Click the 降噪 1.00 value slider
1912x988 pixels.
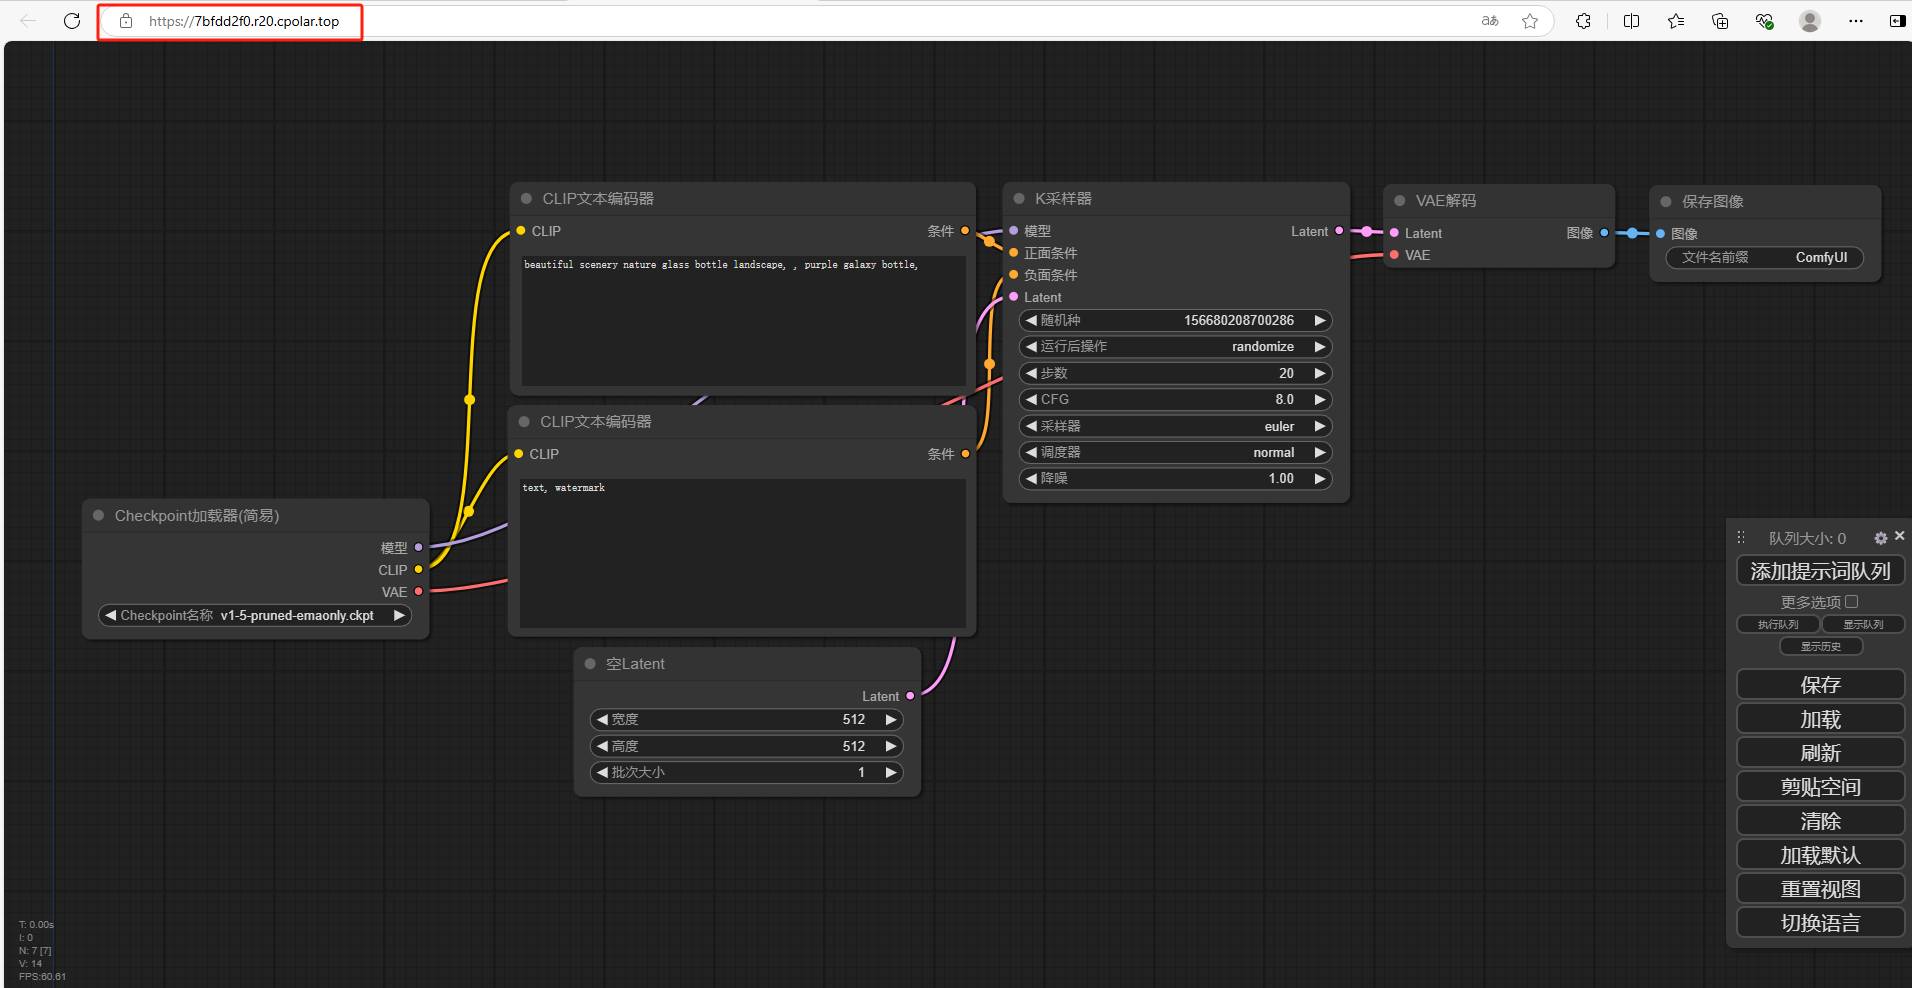pyautogui.click(x=1175, y=479)
